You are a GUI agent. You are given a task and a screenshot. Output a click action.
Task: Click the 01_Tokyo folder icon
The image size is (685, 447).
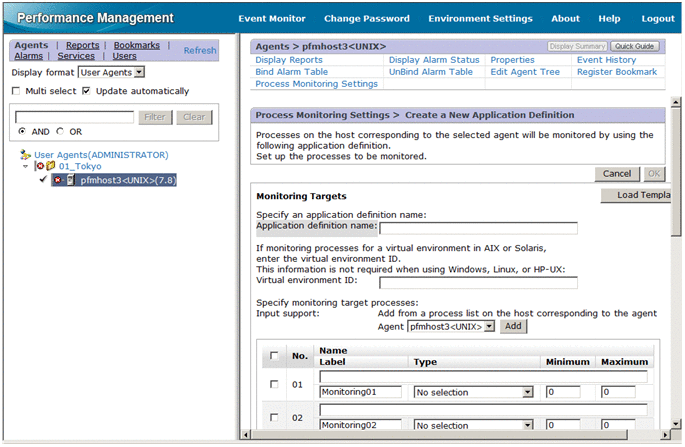pyautogui.click(x=50, y=167)
